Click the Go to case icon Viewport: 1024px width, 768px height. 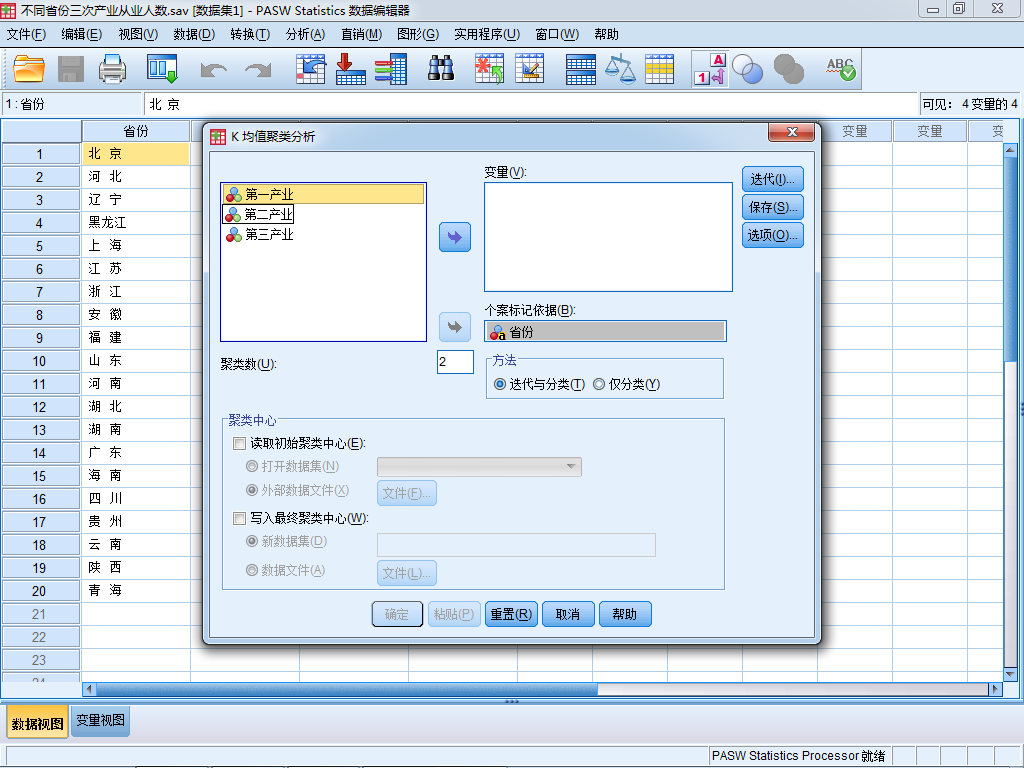click(x=310, y=69)
